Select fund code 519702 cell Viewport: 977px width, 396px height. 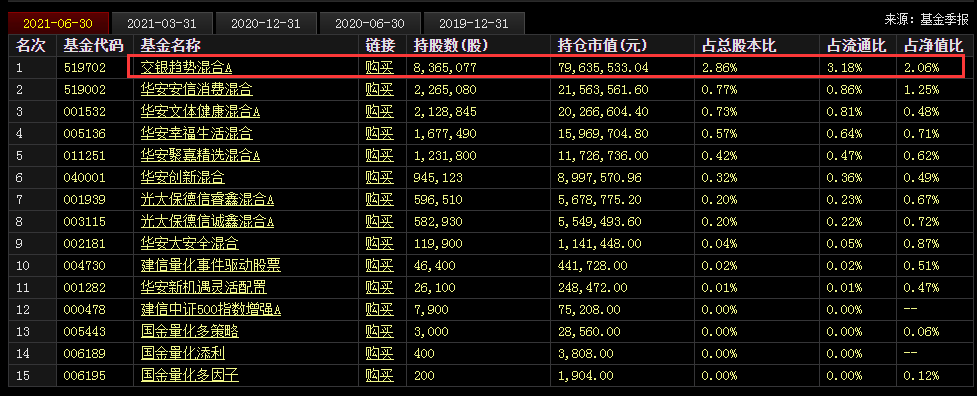tap(85, 68)
